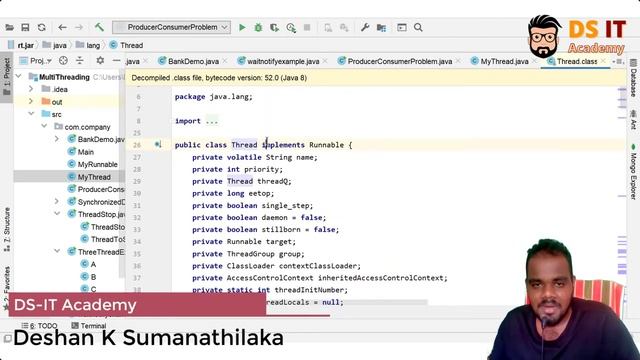The image size is (640, 360).
Task: Expand the .idea folder
Action: [31, 89]
